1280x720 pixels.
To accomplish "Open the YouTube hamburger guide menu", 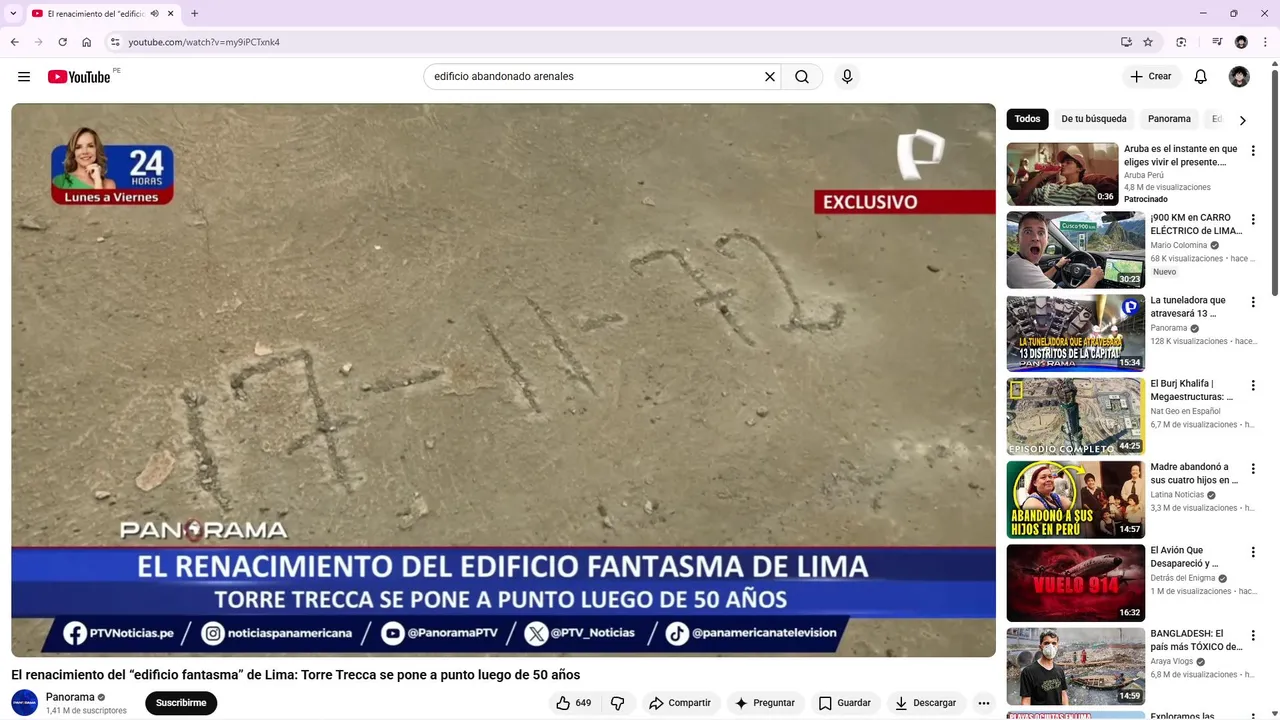I will [24, 77].
